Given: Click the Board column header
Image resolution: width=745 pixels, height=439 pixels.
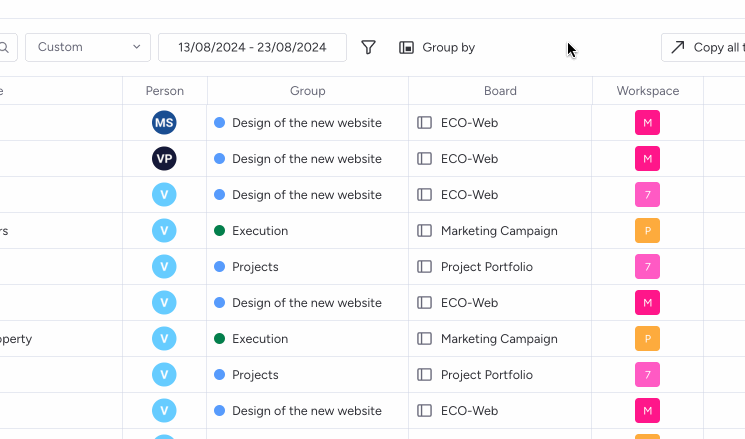Looking at the screenshot, I should click(500, 91).
